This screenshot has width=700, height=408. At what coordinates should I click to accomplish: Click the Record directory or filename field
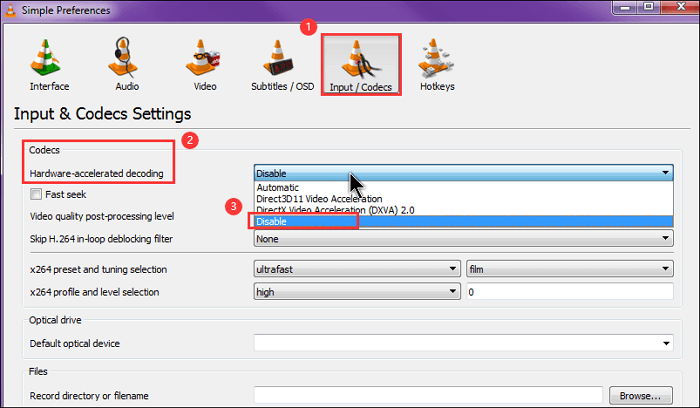pos(428,396)
